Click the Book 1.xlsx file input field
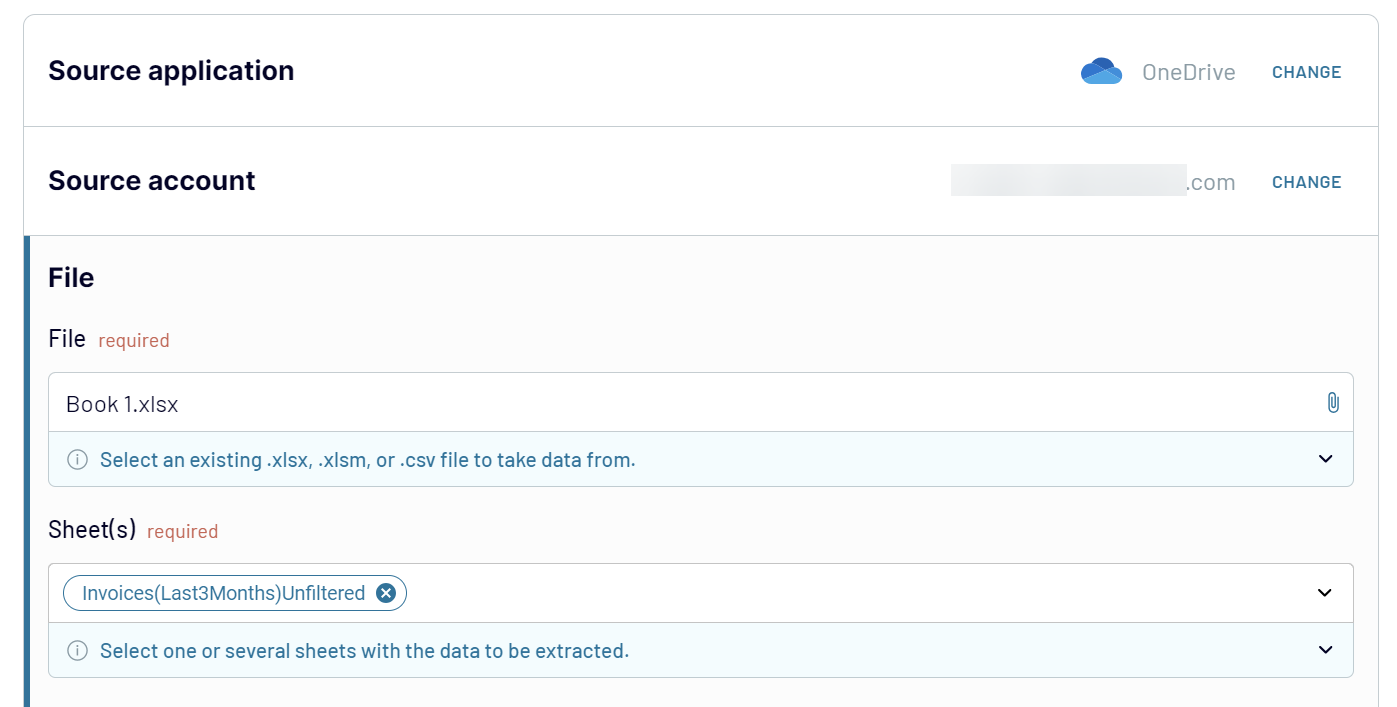 (700, 403)
